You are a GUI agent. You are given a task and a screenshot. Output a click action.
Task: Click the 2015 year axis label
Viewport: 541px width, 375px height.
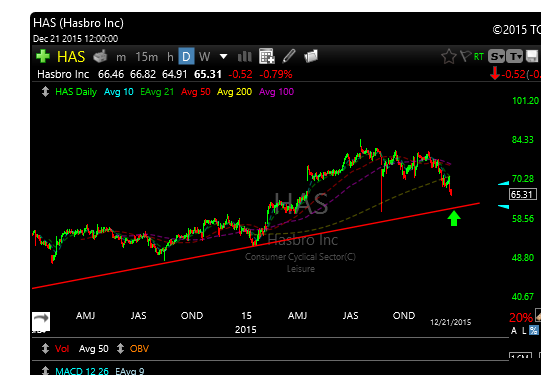pyautogui.click(x=246, y=330)
